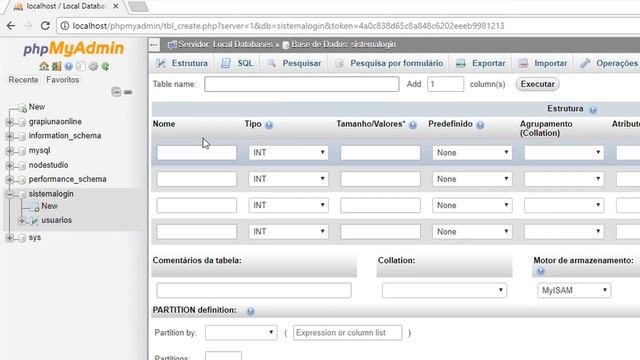Open Tipo dropdown in second column row
This screenshot has width=640, height=360.
(x=288, y=179)
